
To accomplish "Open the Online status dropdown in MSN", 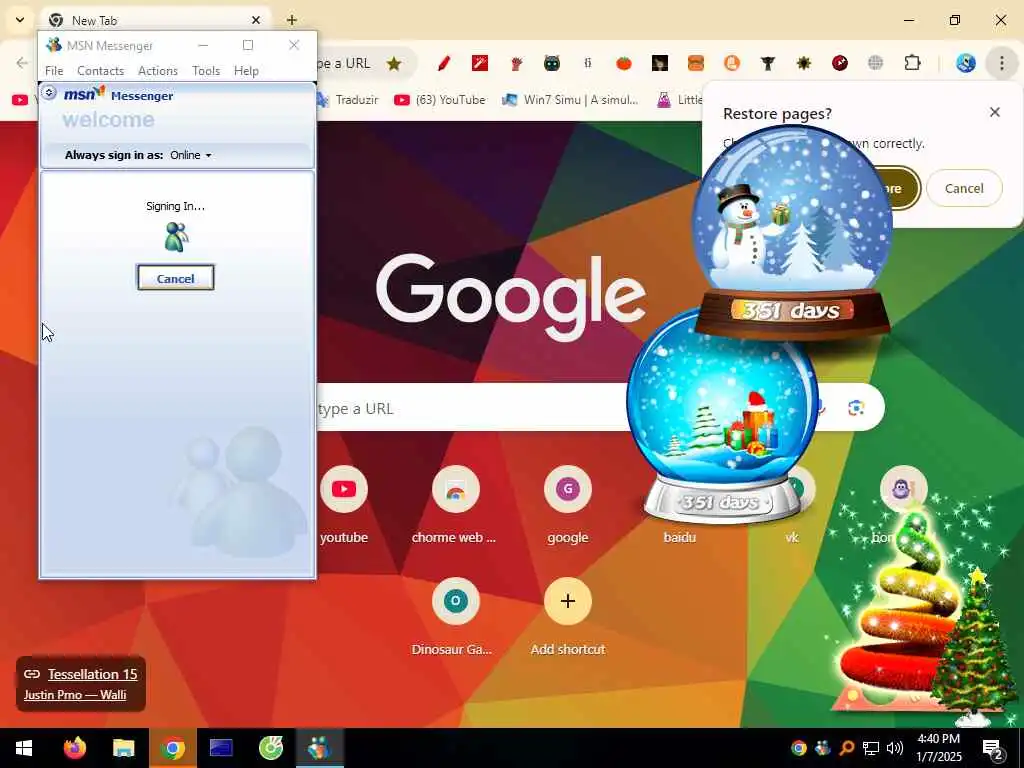I will tap(191, 155).
